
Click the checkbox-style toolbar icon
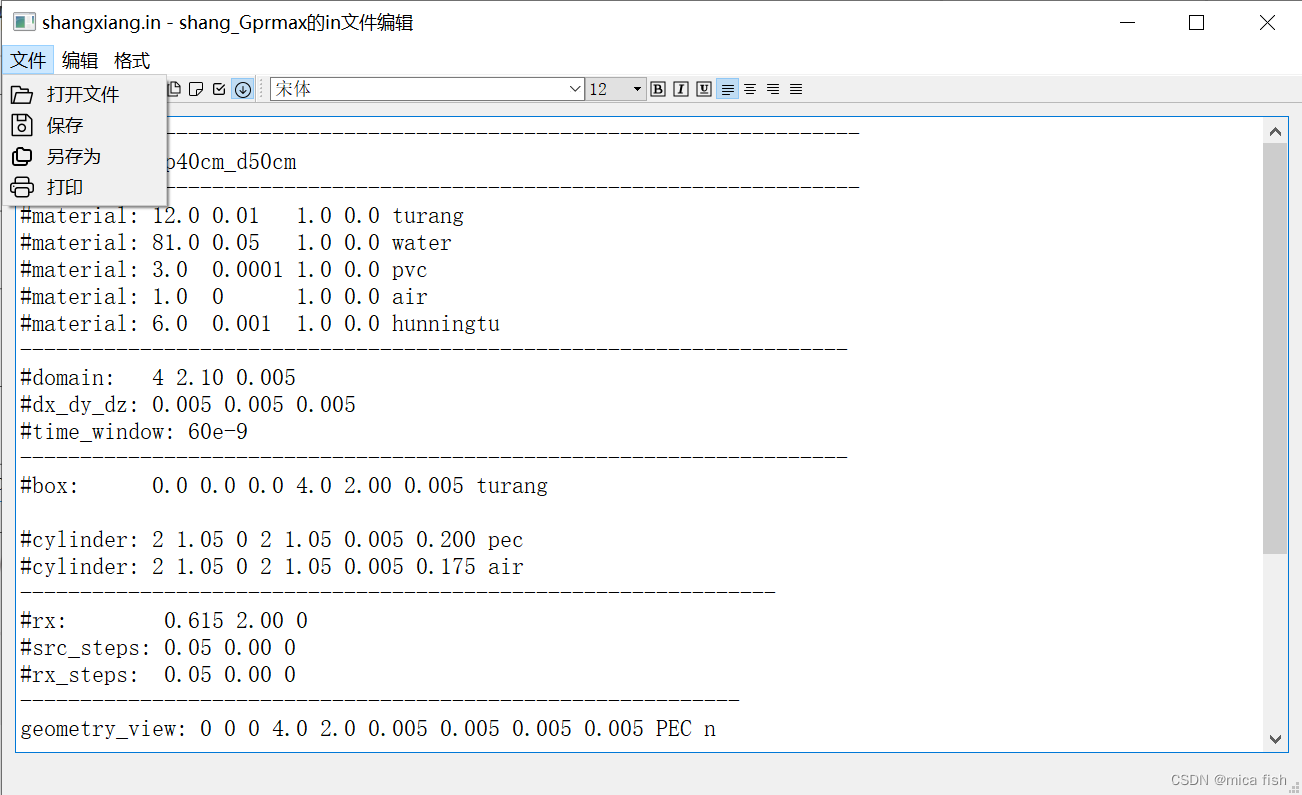[x=220, y=89]
